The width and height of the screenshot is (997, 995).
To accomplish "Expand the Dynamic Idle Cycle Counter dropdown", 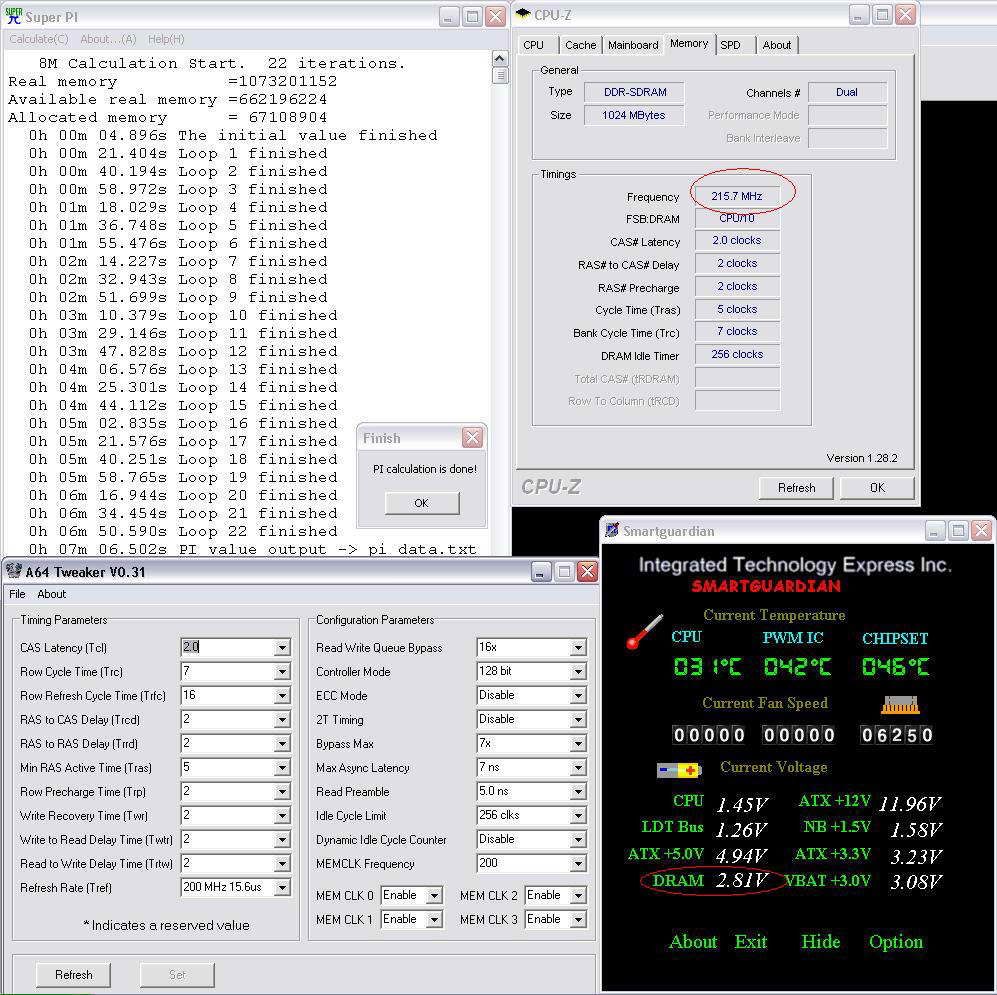I will tap(578, 839).
